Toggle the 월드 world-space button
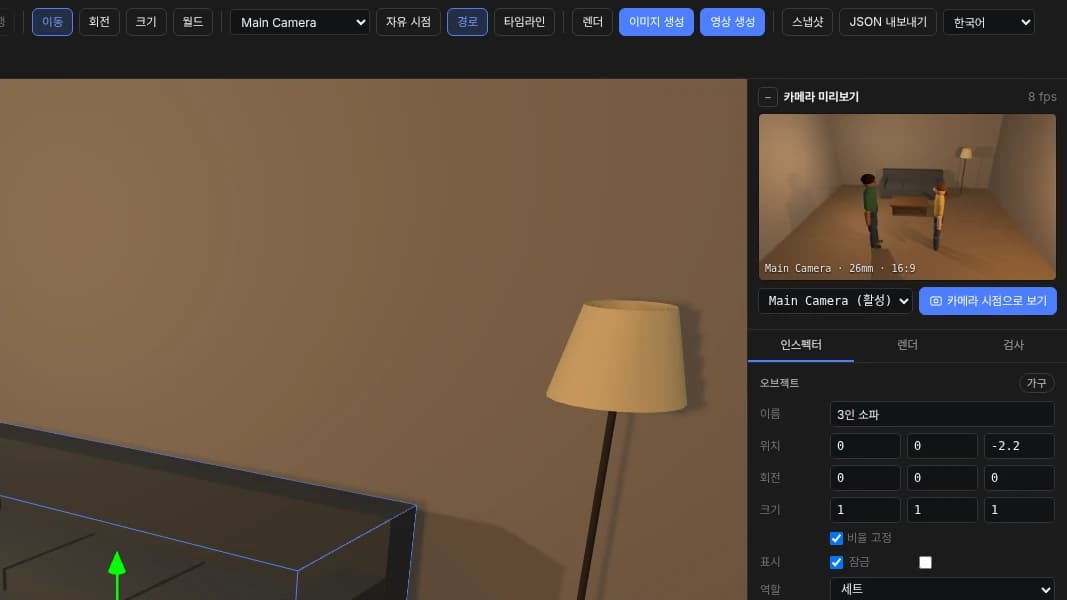 193,22
